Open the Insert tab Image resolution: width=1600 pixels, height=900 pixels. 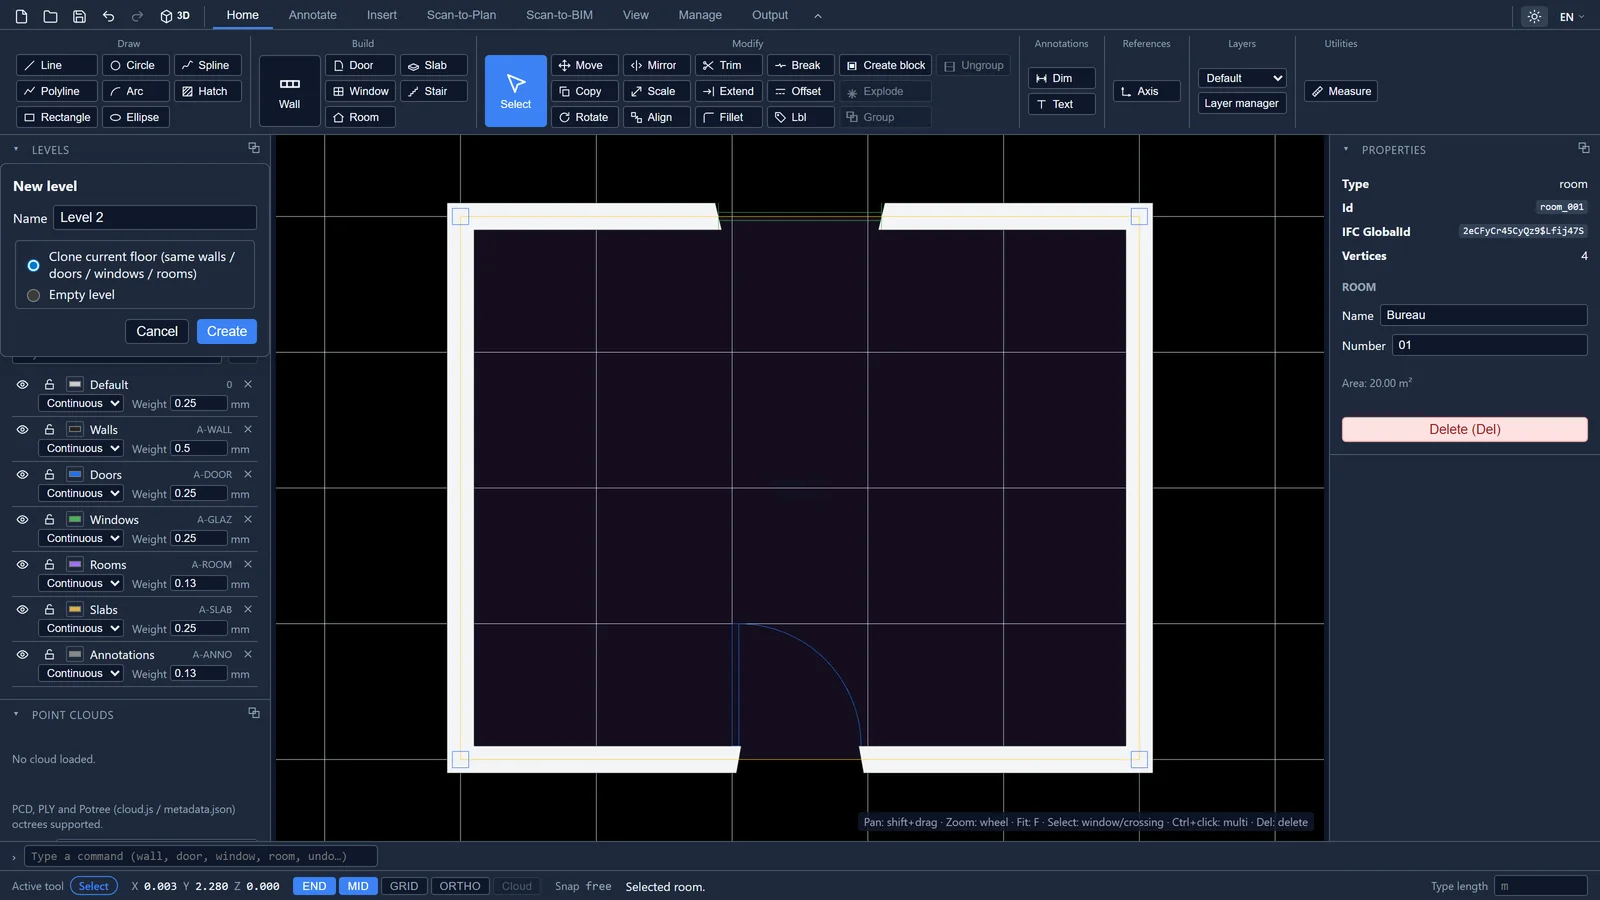point(382,15)
